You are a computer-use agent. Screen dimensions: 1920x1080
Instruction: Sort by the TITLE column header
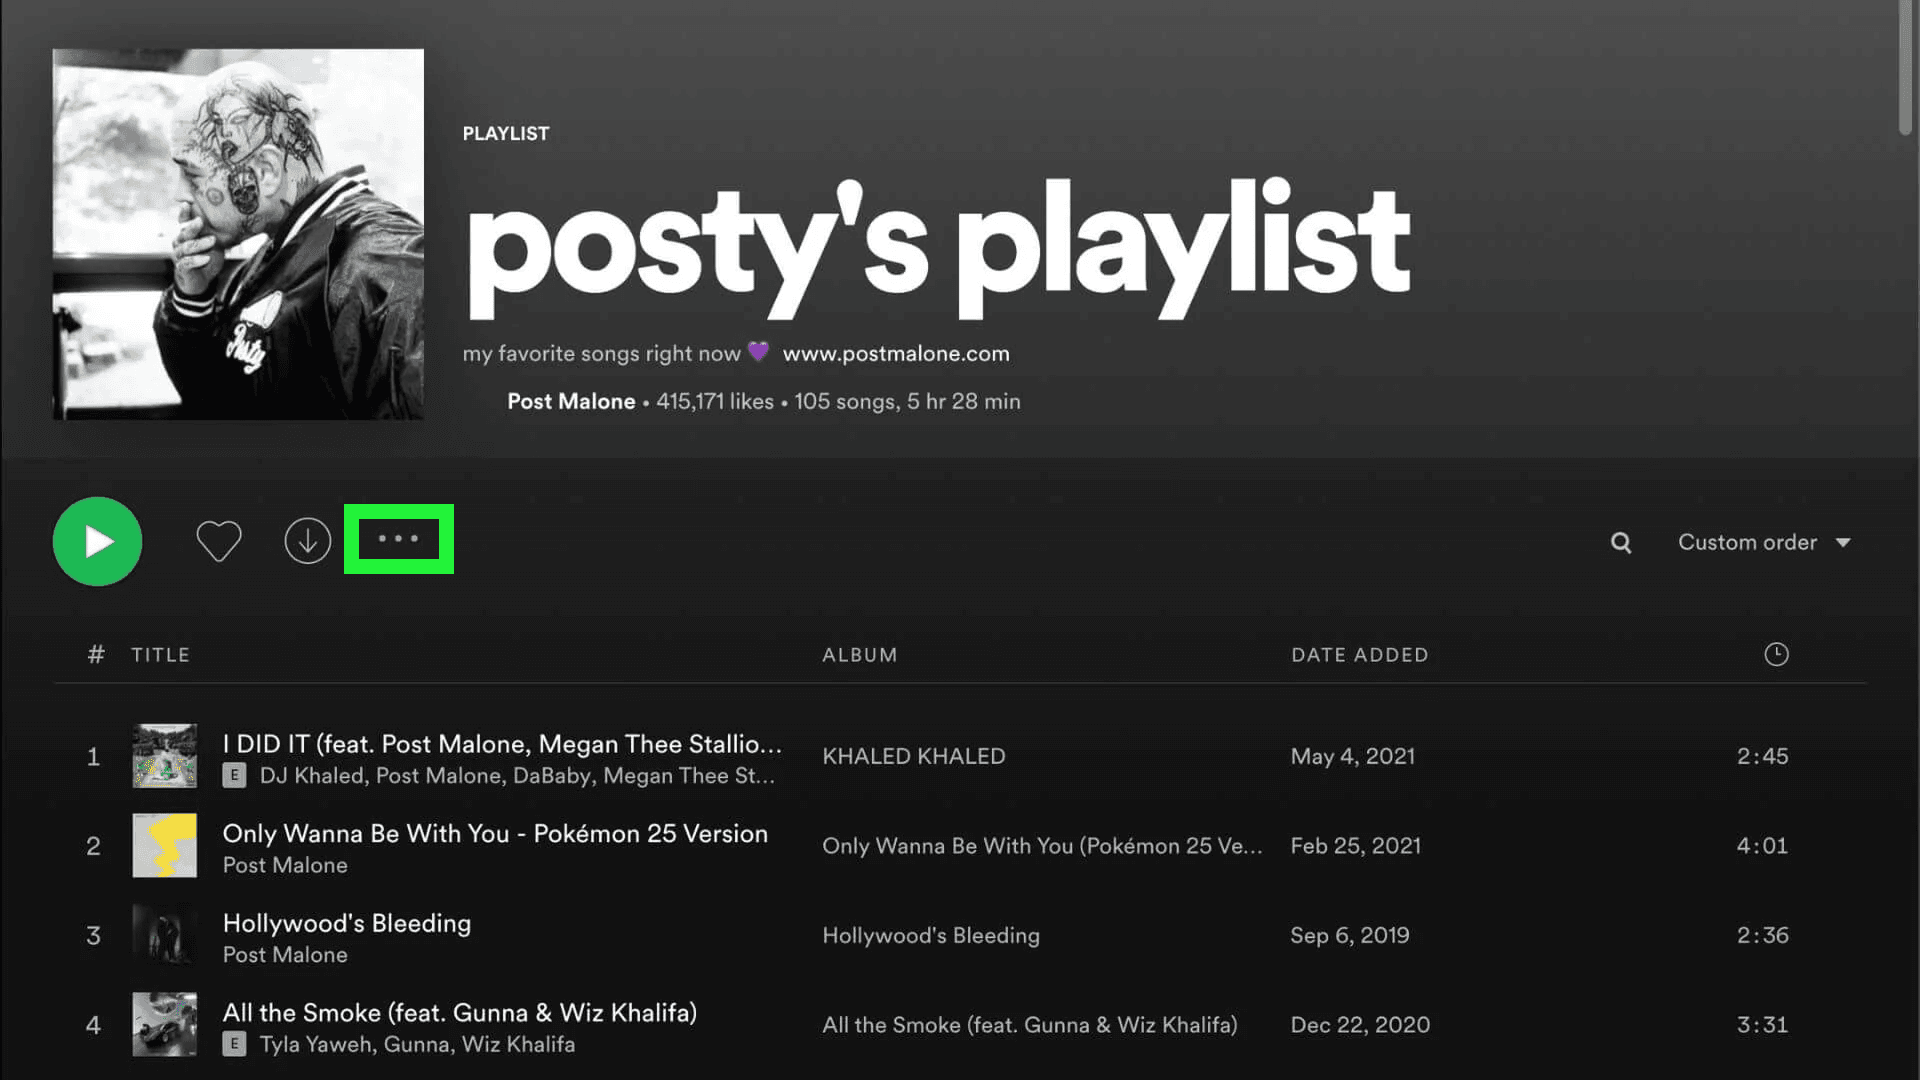(x=160, y=655)
